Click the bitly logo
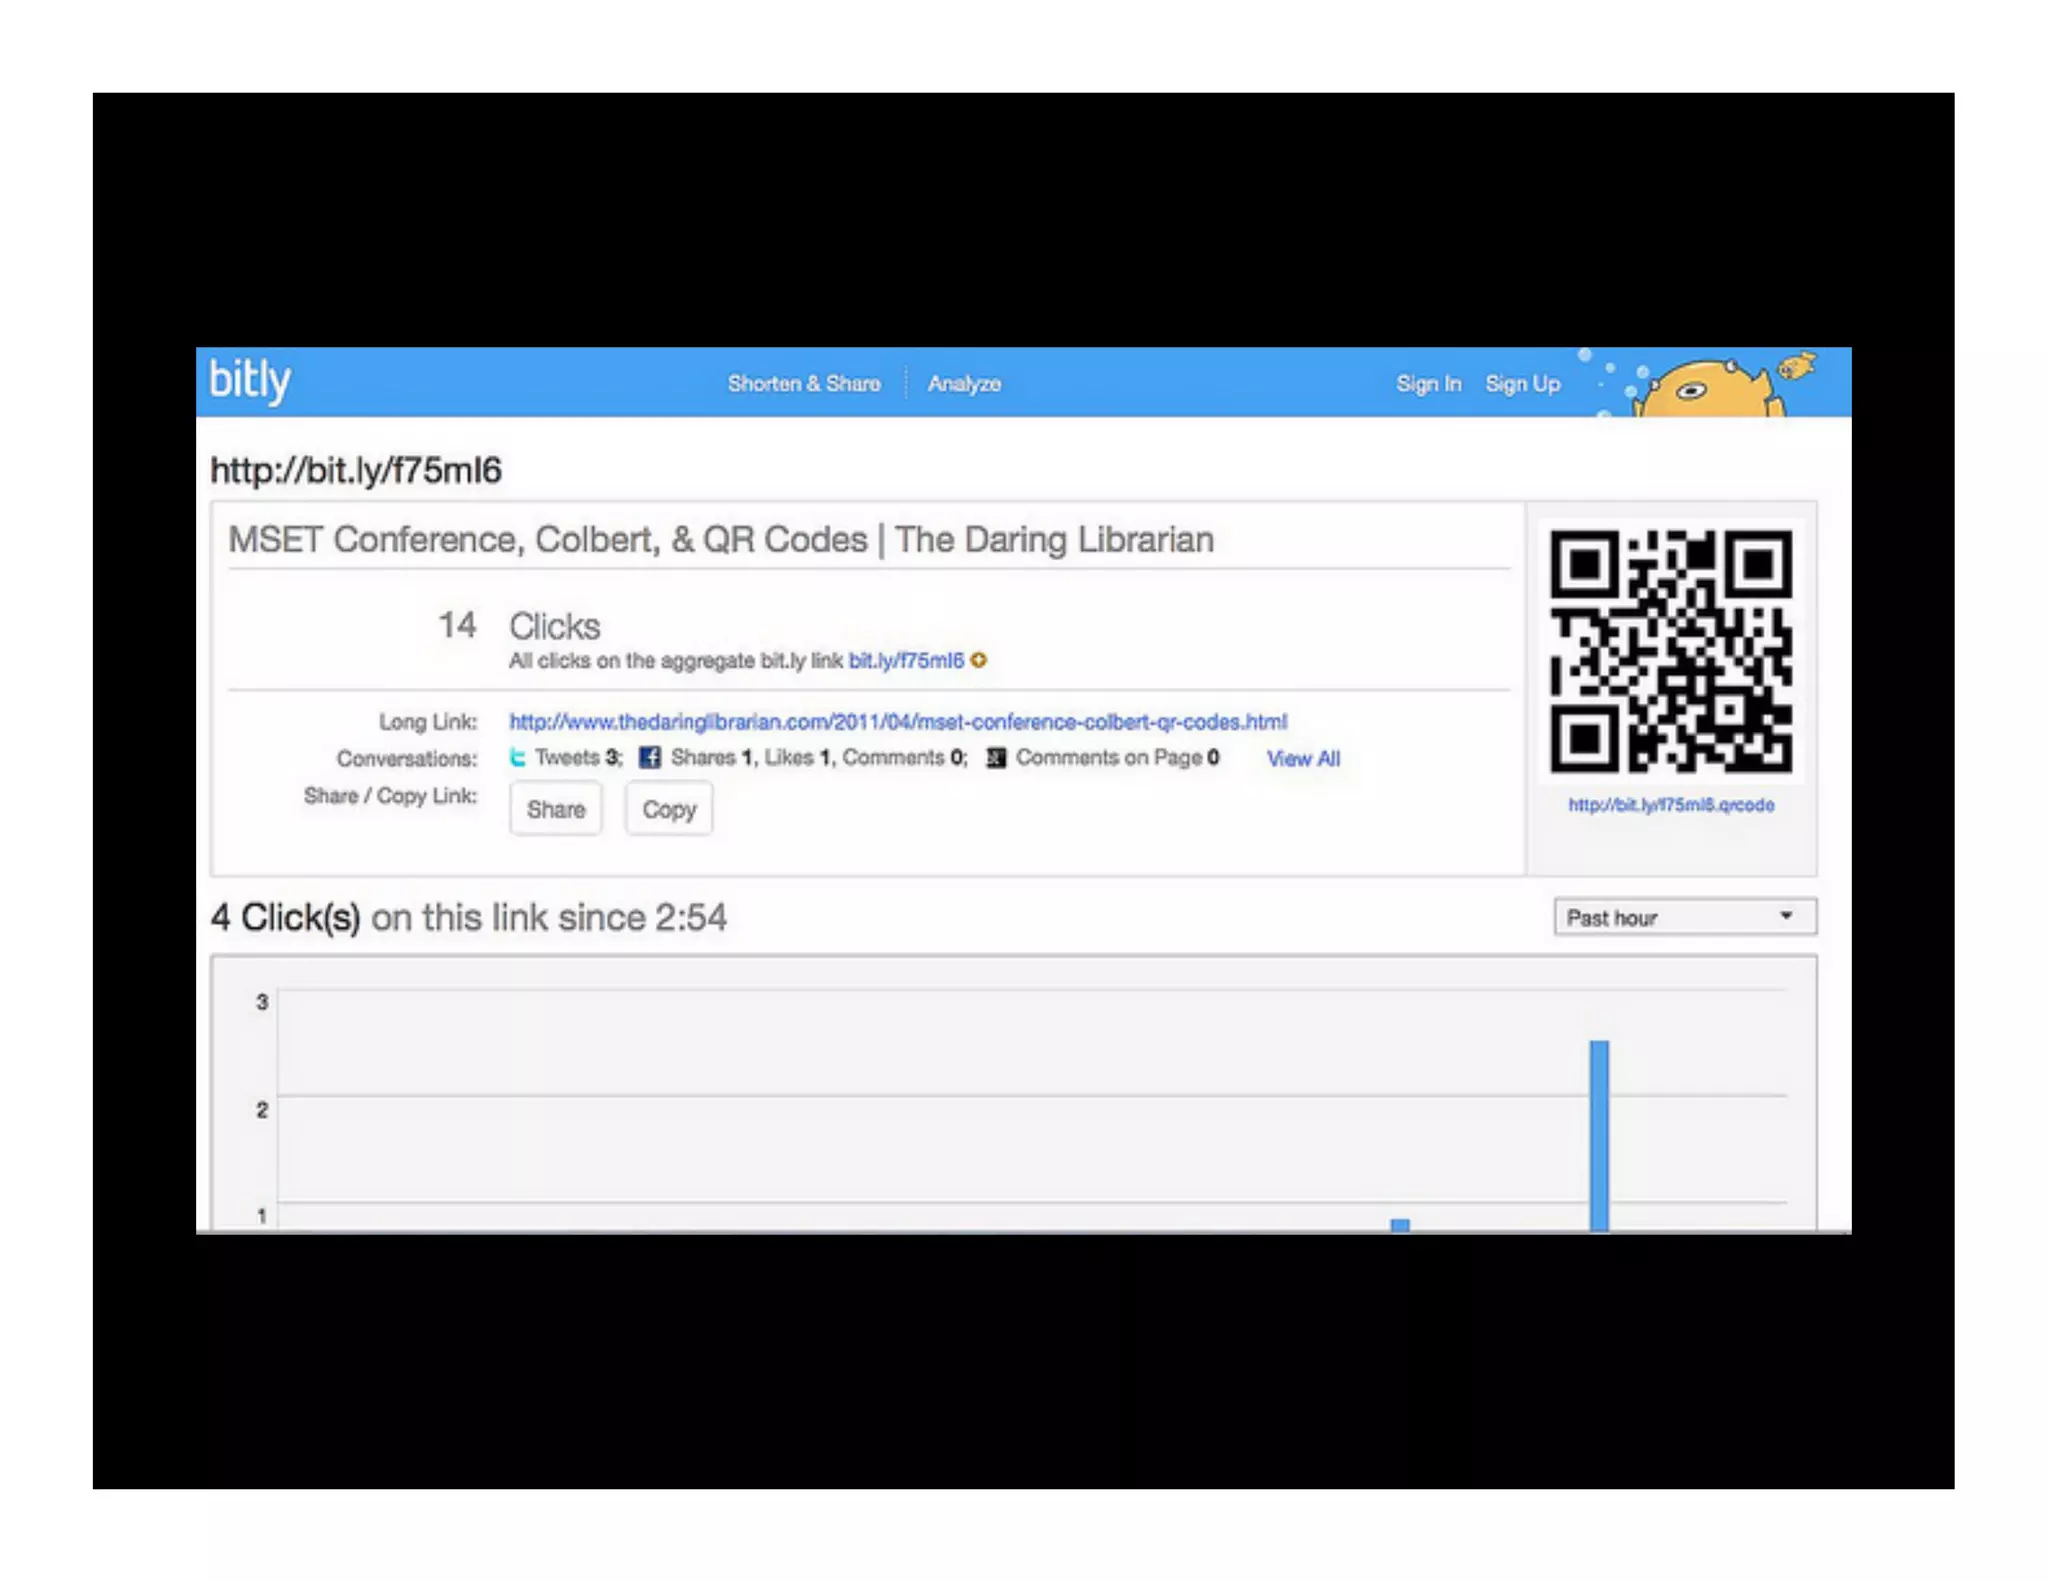 [x=249, y=380]
